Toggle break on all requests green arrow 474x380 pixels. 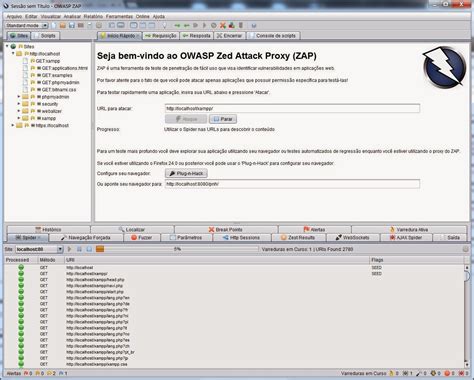pyautogui.click(x=177, y=25)
